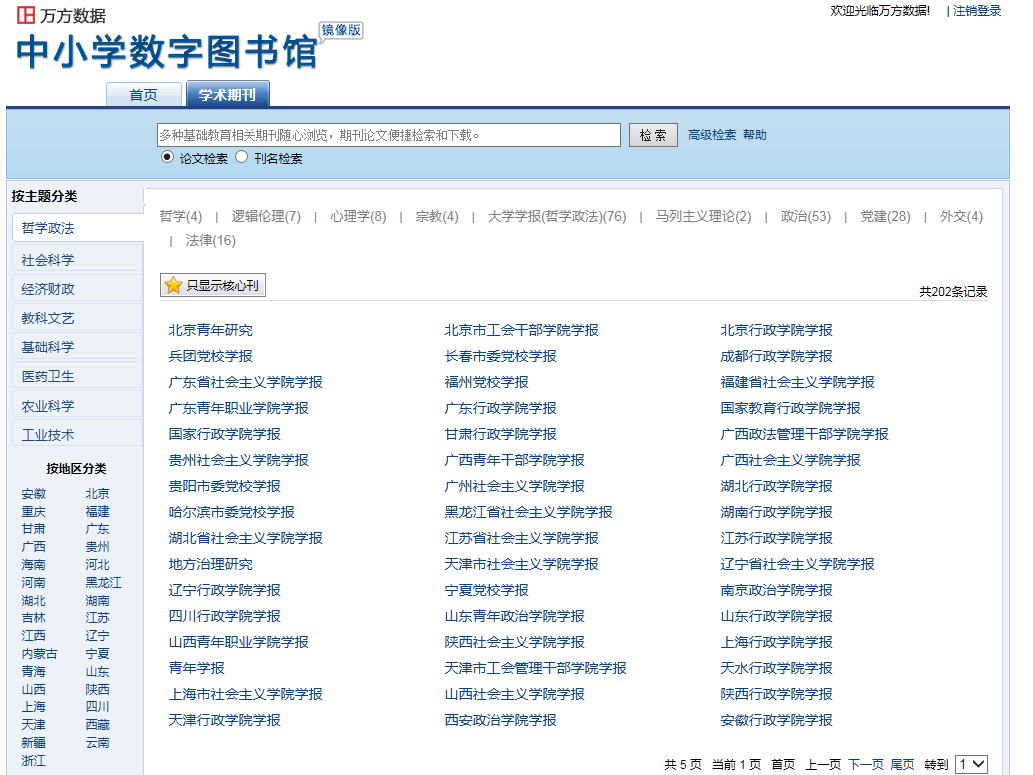1033x775 pixels.
Task: Select the 刊名检索 radio button
Action: click(241, 157)
